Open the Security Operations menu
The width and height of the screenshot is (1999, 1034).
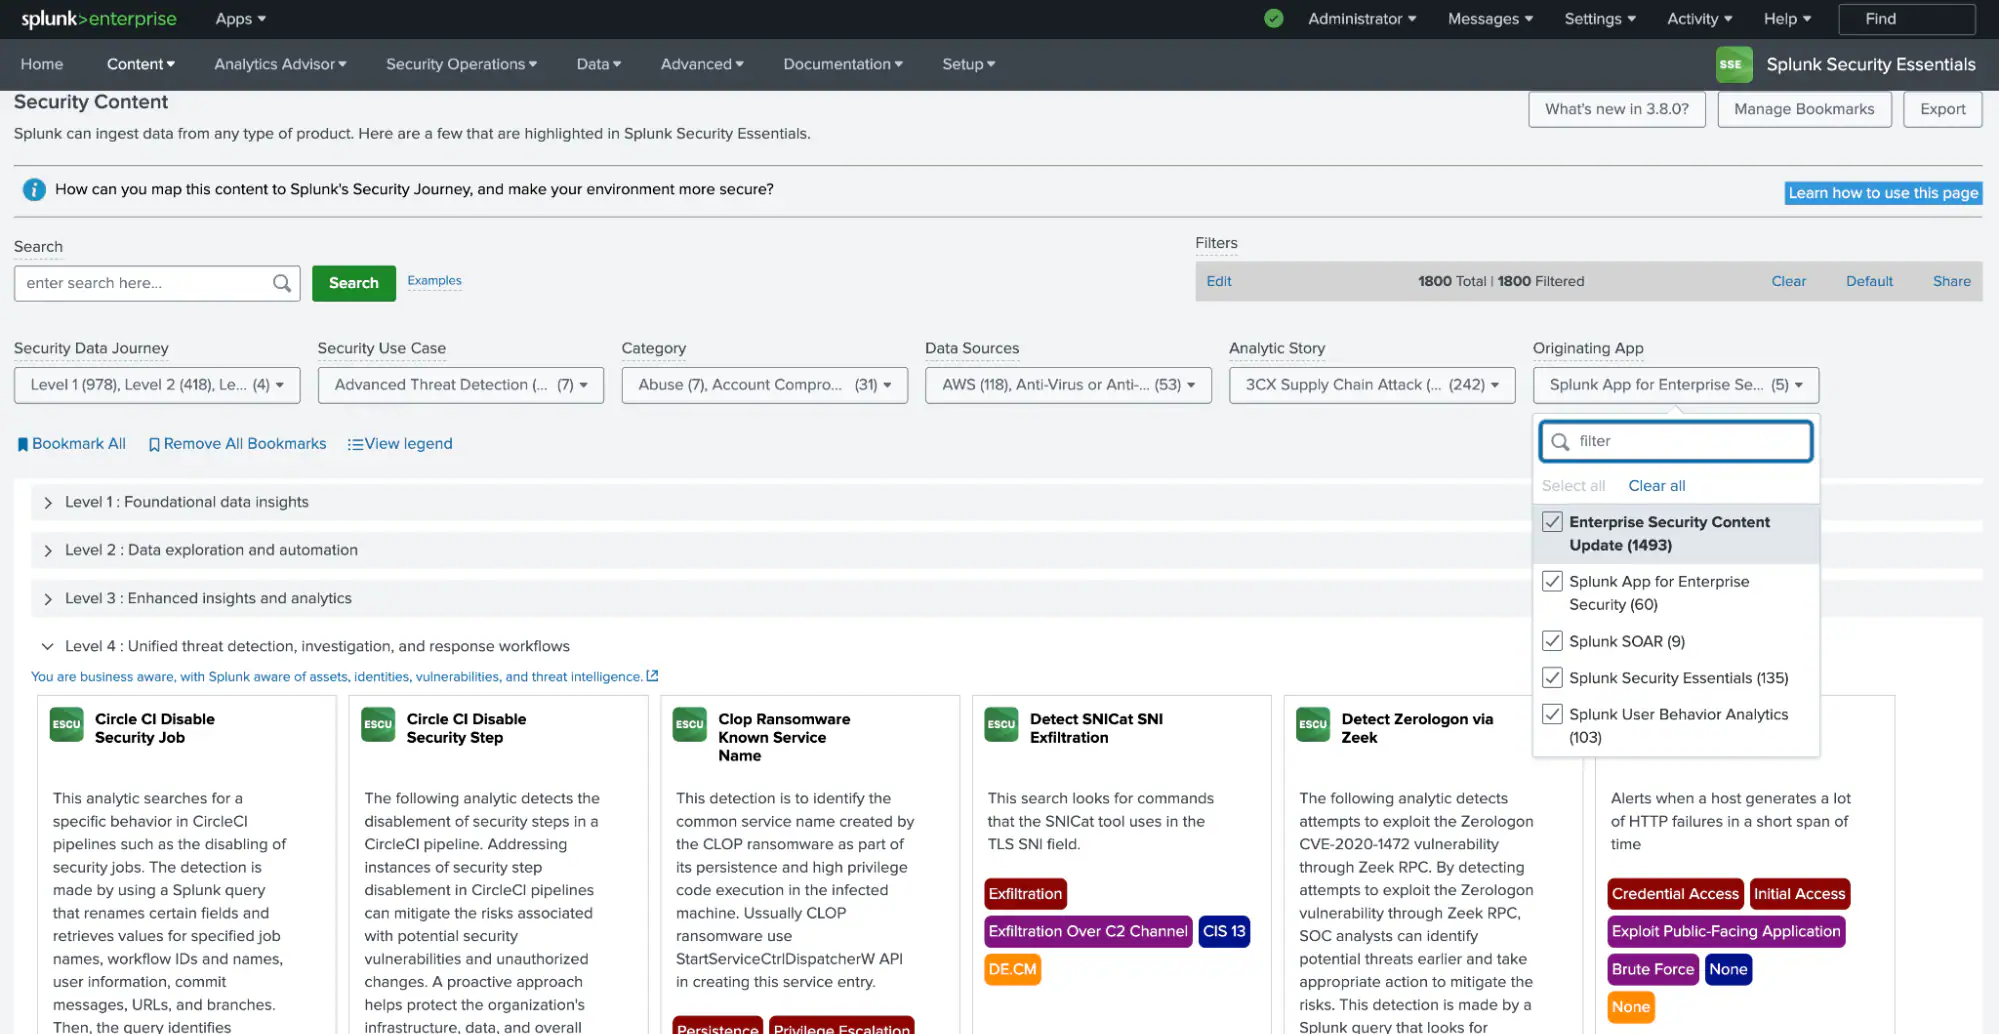coord(461,64)
